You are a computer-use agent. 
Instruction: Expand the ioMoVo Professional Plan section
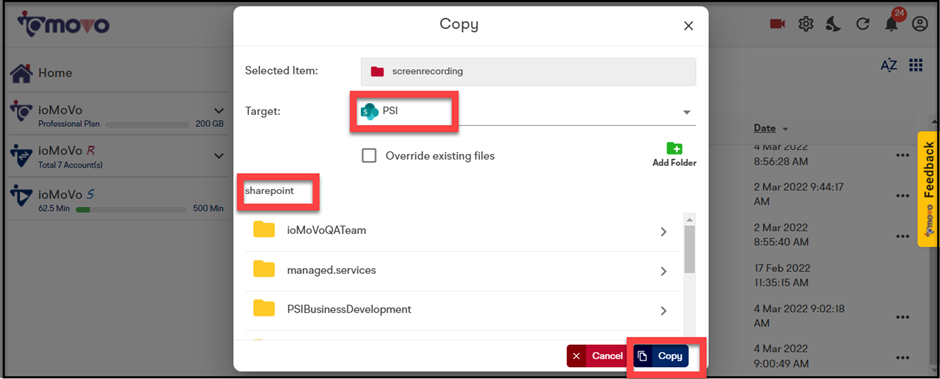(218, 111)
